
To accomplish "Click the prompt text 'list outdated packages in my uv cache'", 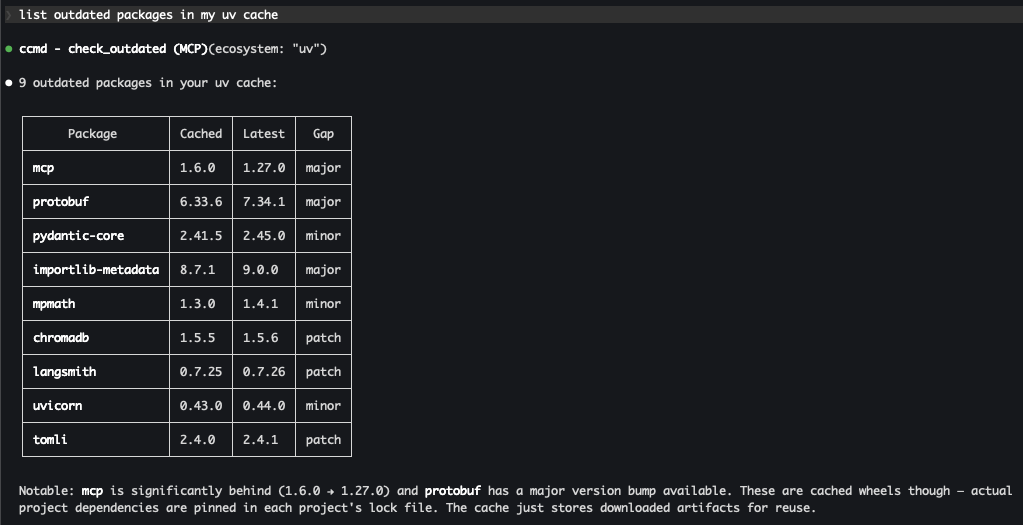I will (x=148, y=14).
